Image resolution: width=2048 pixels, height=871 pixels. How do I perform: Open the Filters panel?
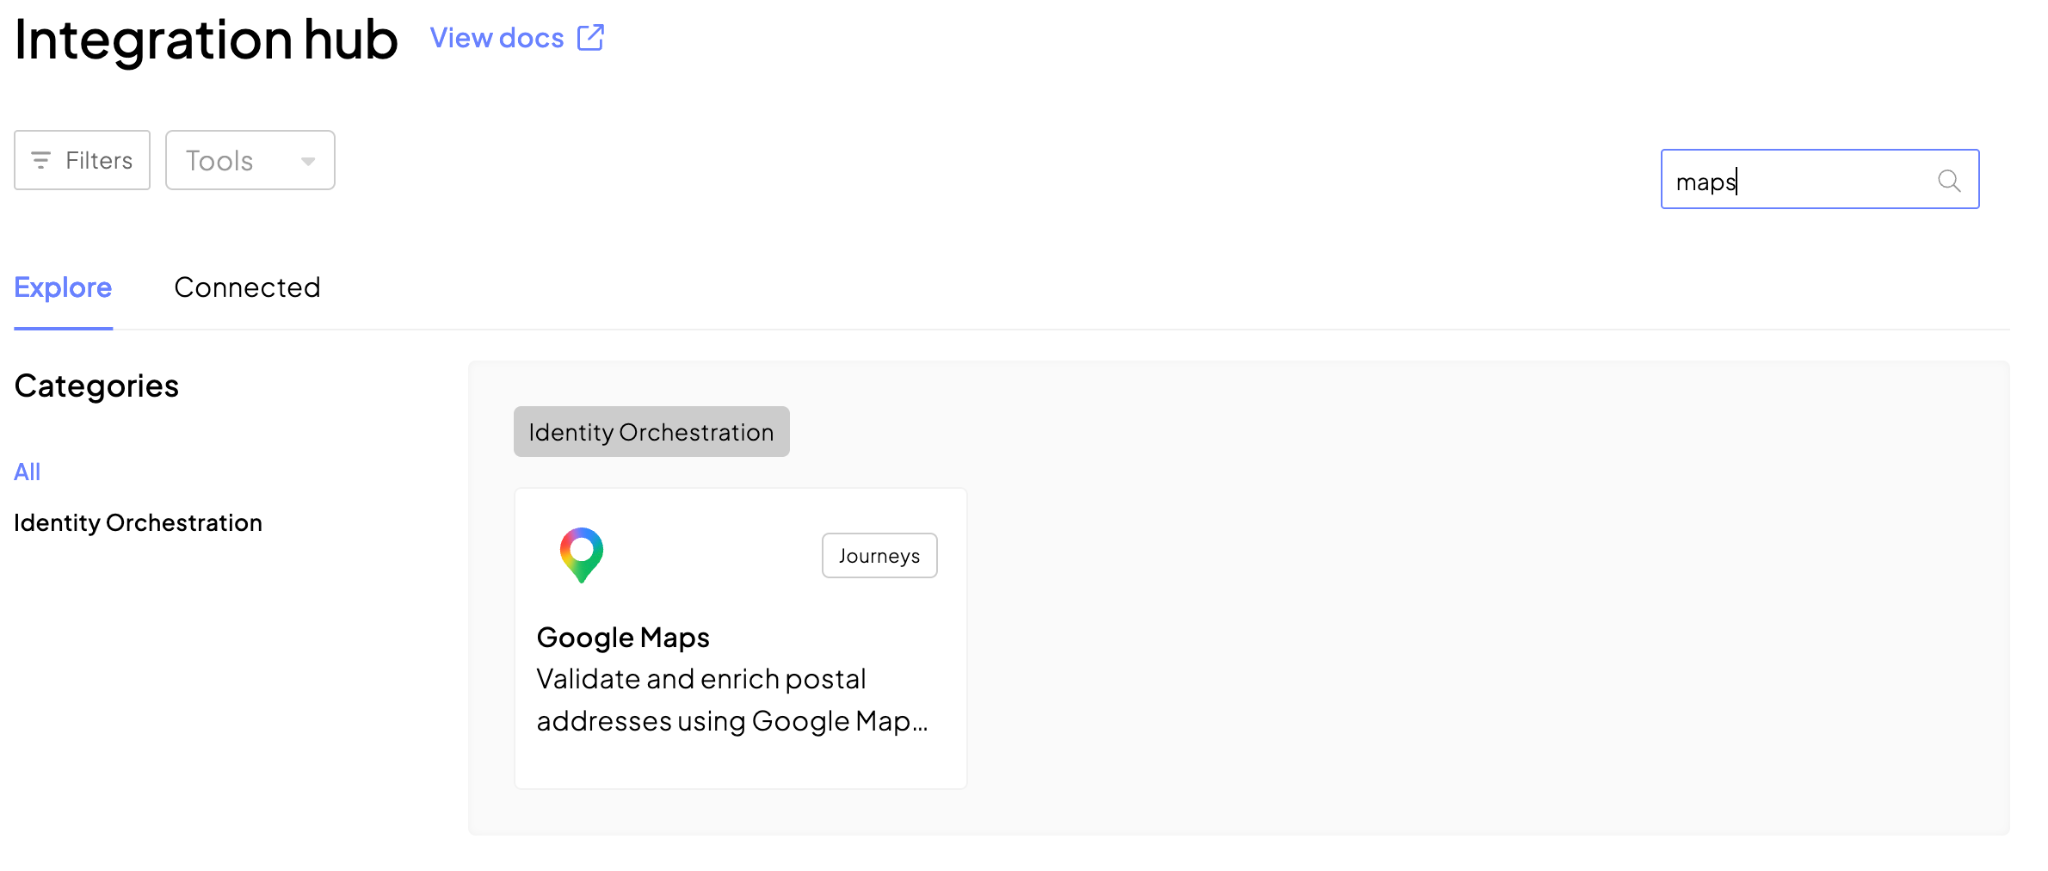[82, 160]
